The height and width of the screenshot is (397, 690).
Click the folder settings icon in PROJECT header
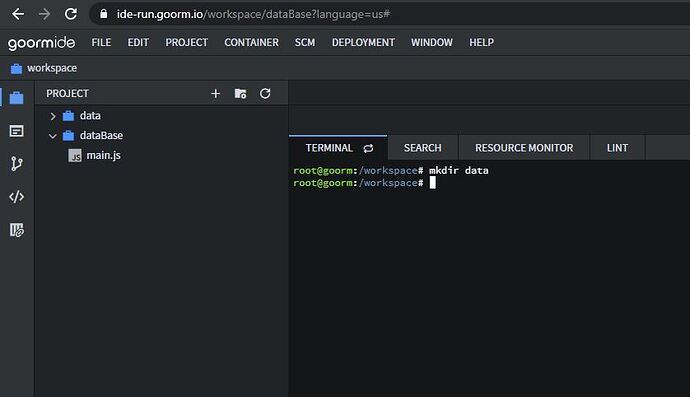pyautogui.click(x=240, y=93)
